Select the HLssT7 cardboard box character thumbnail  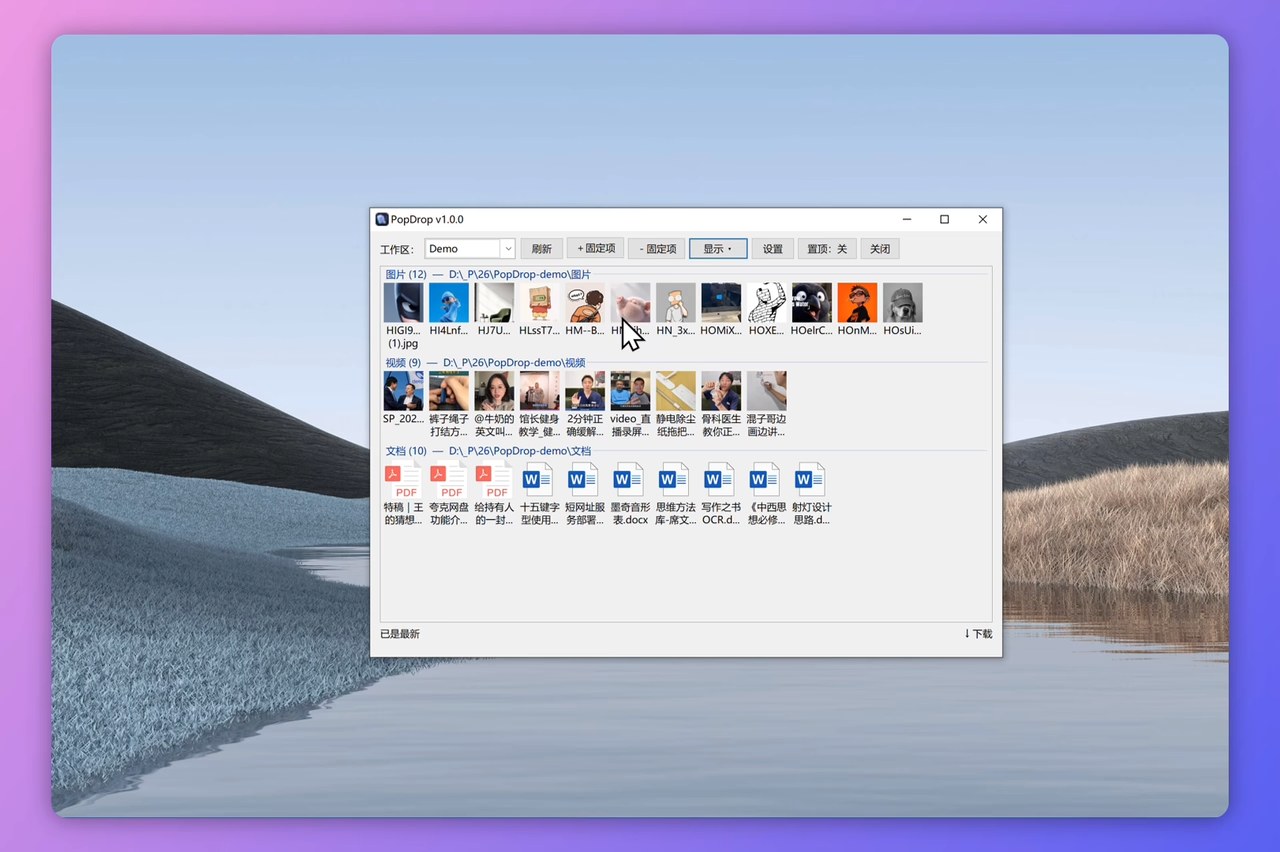point(540,303)
